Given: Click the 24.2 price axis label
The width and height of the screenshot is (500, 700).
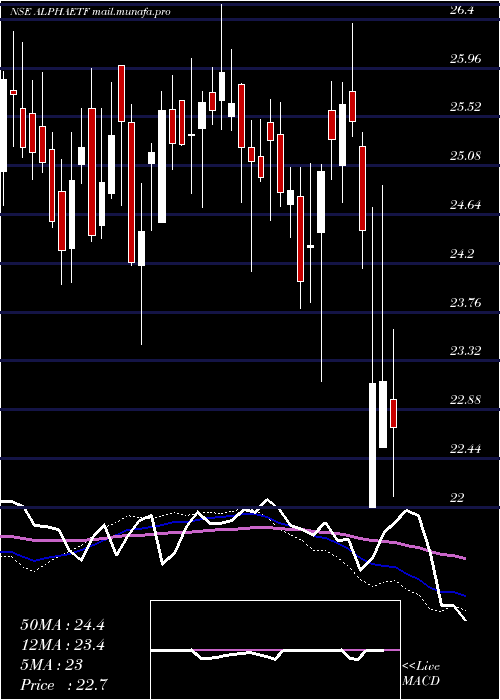Looking at the screenshot, I should click(462, 254).
